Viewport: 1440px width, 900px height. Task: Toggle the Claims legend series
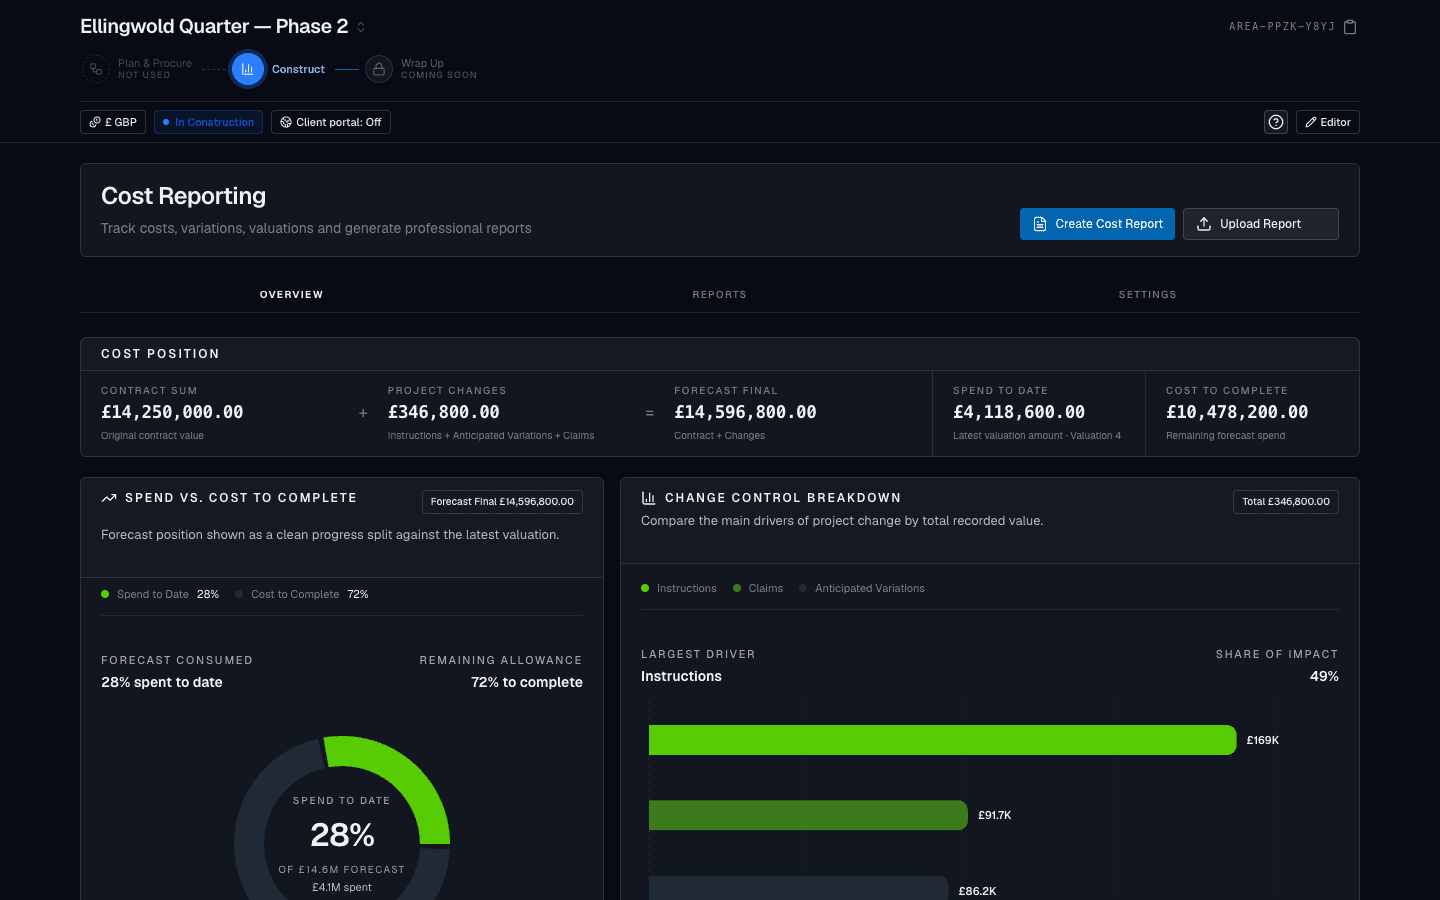pos(758,588)
